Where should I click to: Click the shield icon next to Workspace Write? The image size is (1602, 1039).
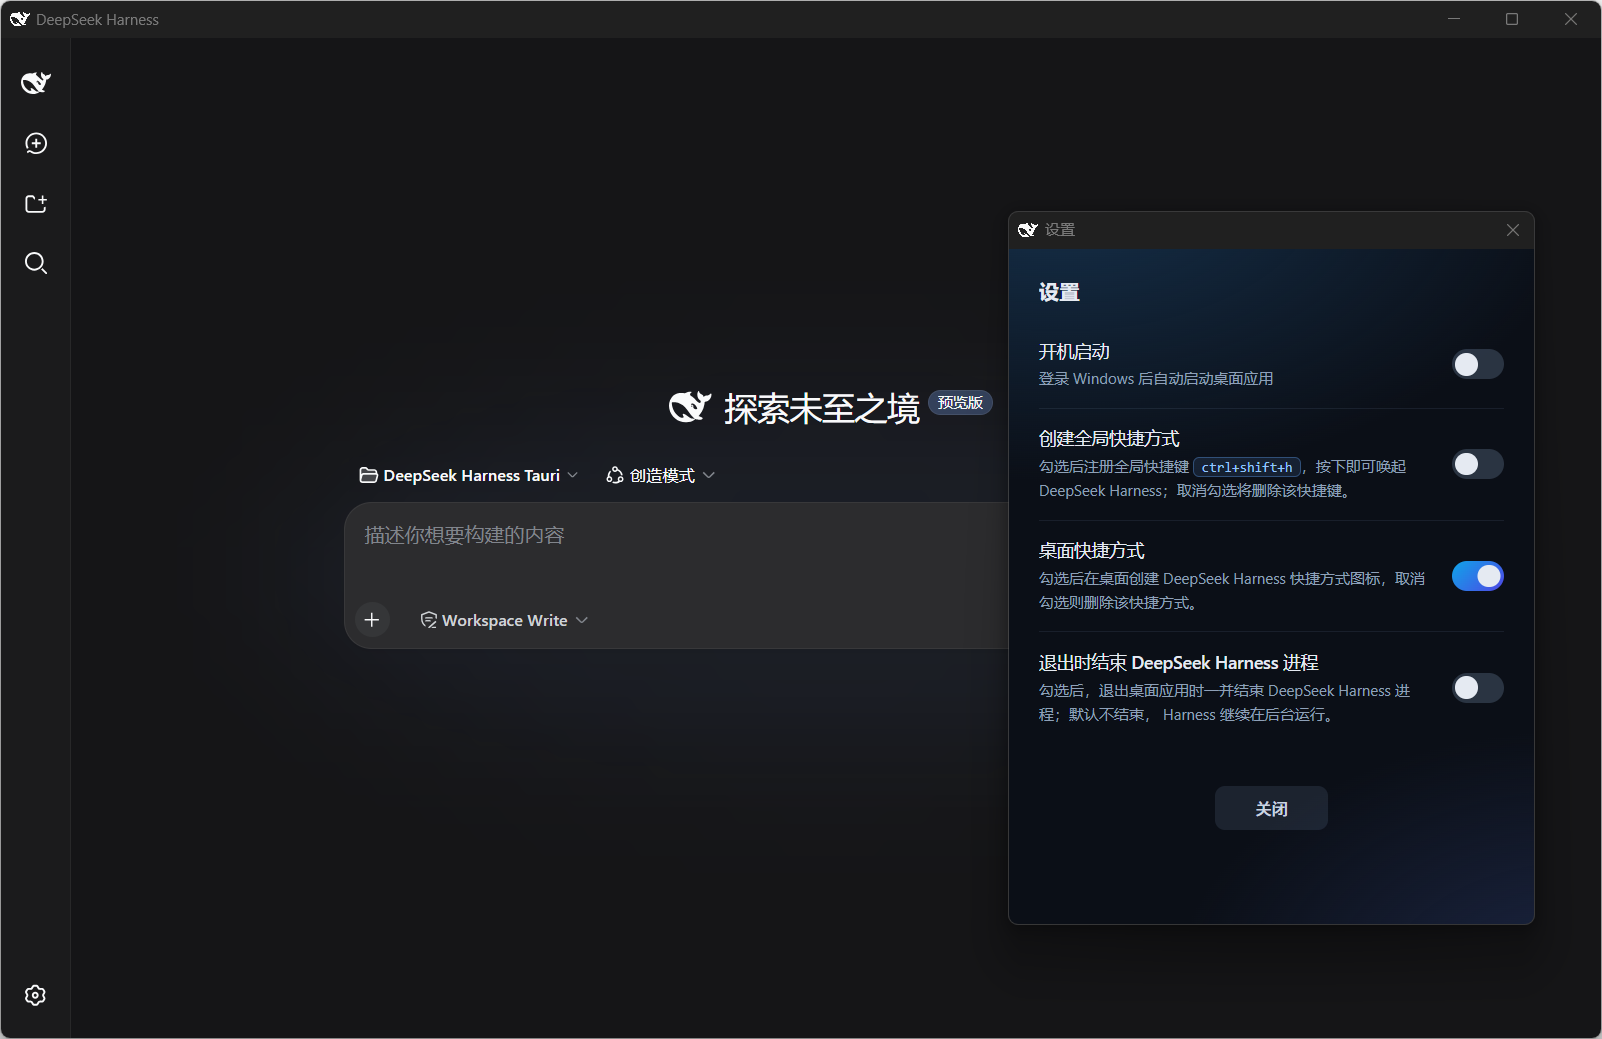click(428, 620)
